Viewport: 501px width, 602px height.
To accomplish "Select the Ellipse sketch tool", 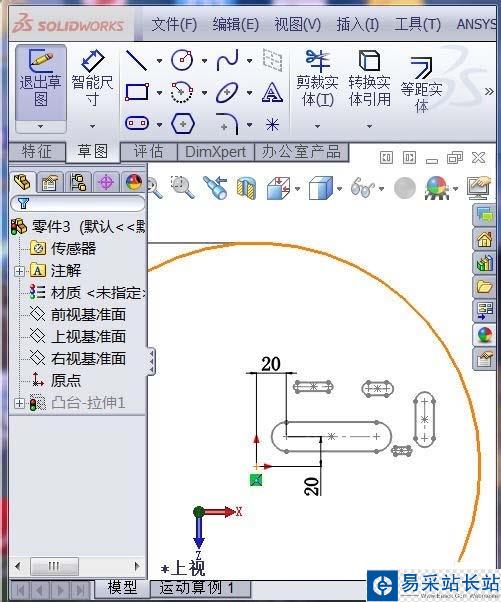I will (x=227, y=93).
